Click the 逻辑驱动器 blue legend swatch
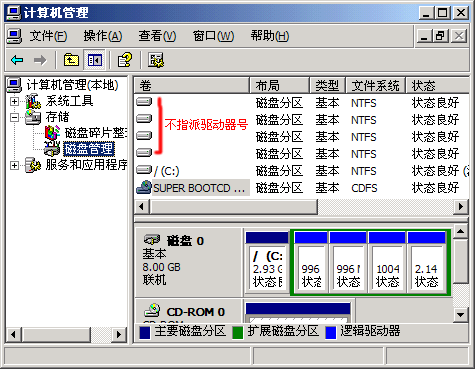475x369 pixels. (330, 332)
